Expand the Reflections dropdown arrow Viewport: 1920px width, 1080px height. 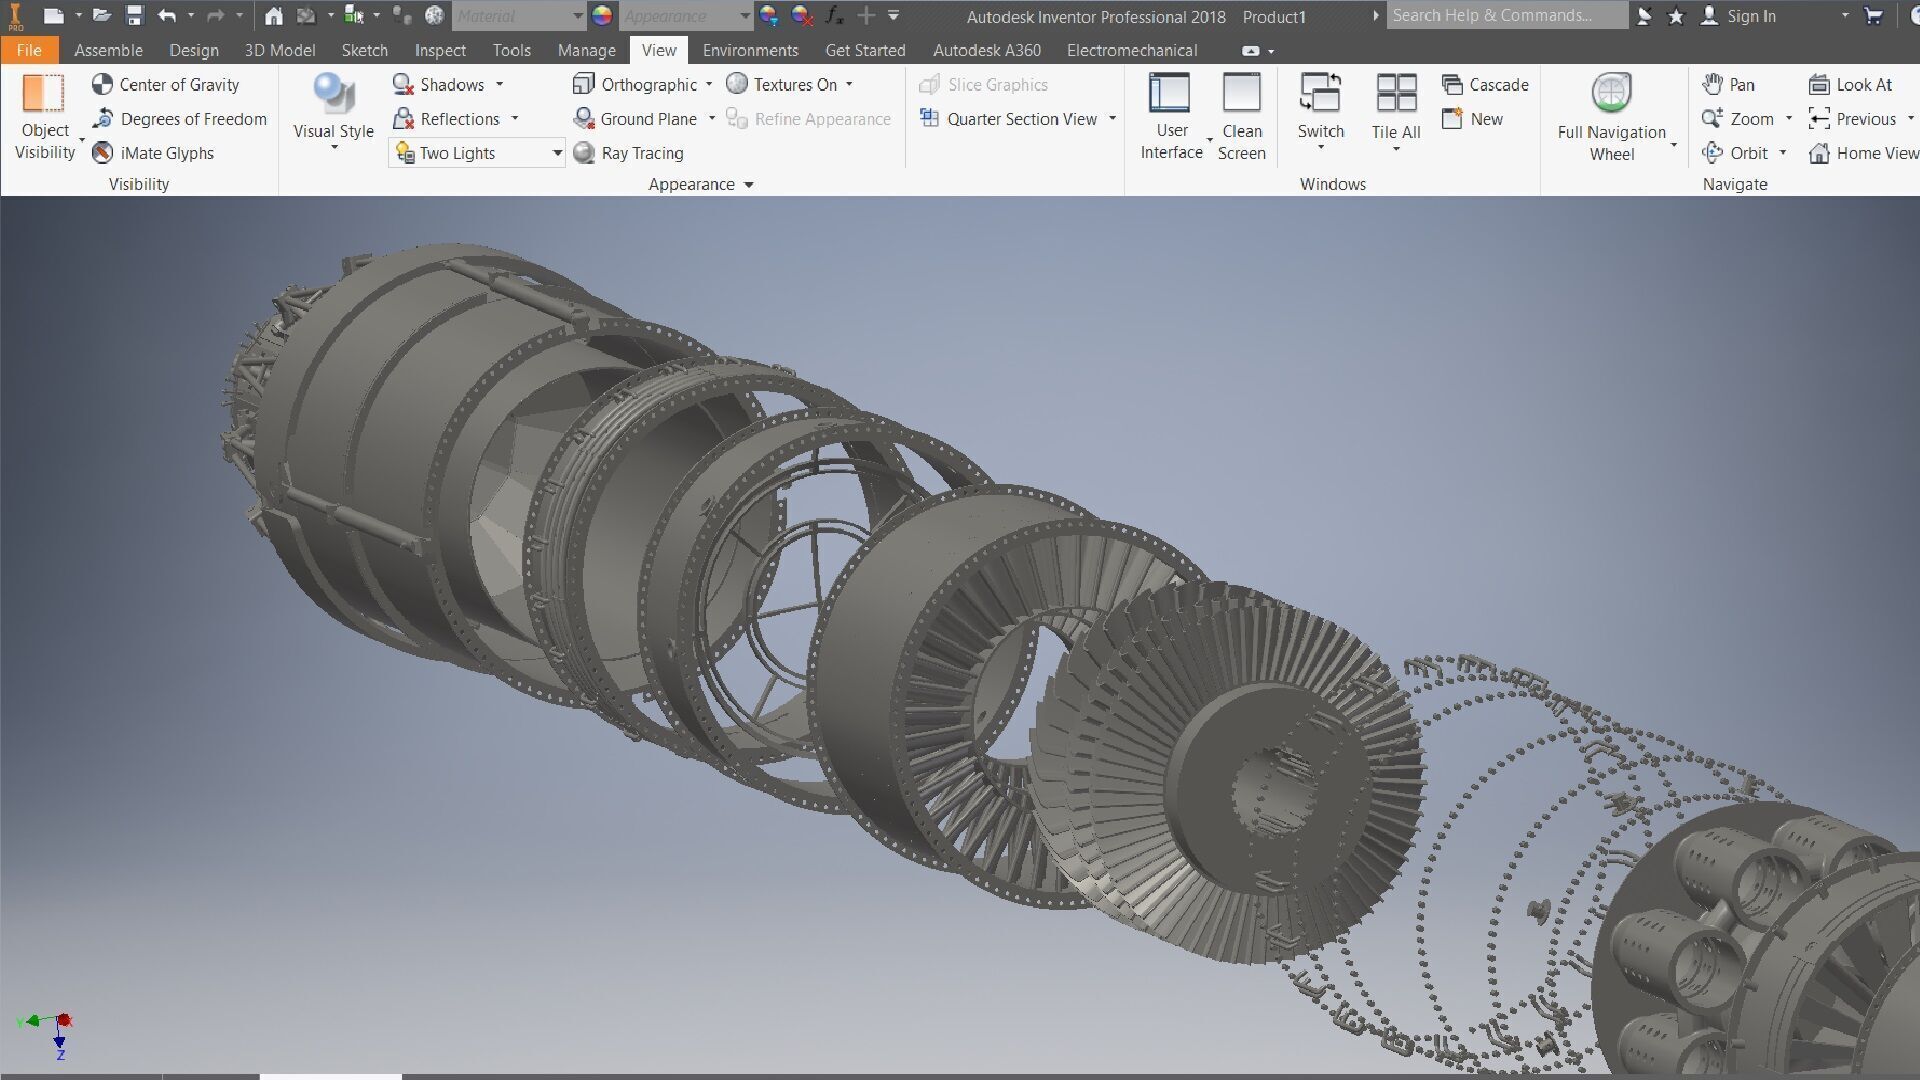(x=515, y=119)
